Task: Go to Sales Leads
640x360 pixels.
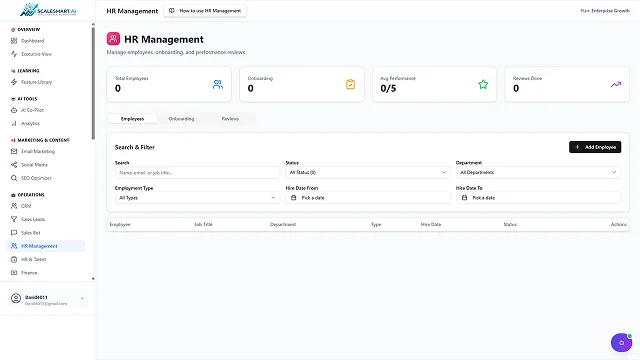Action: (45, 219)
